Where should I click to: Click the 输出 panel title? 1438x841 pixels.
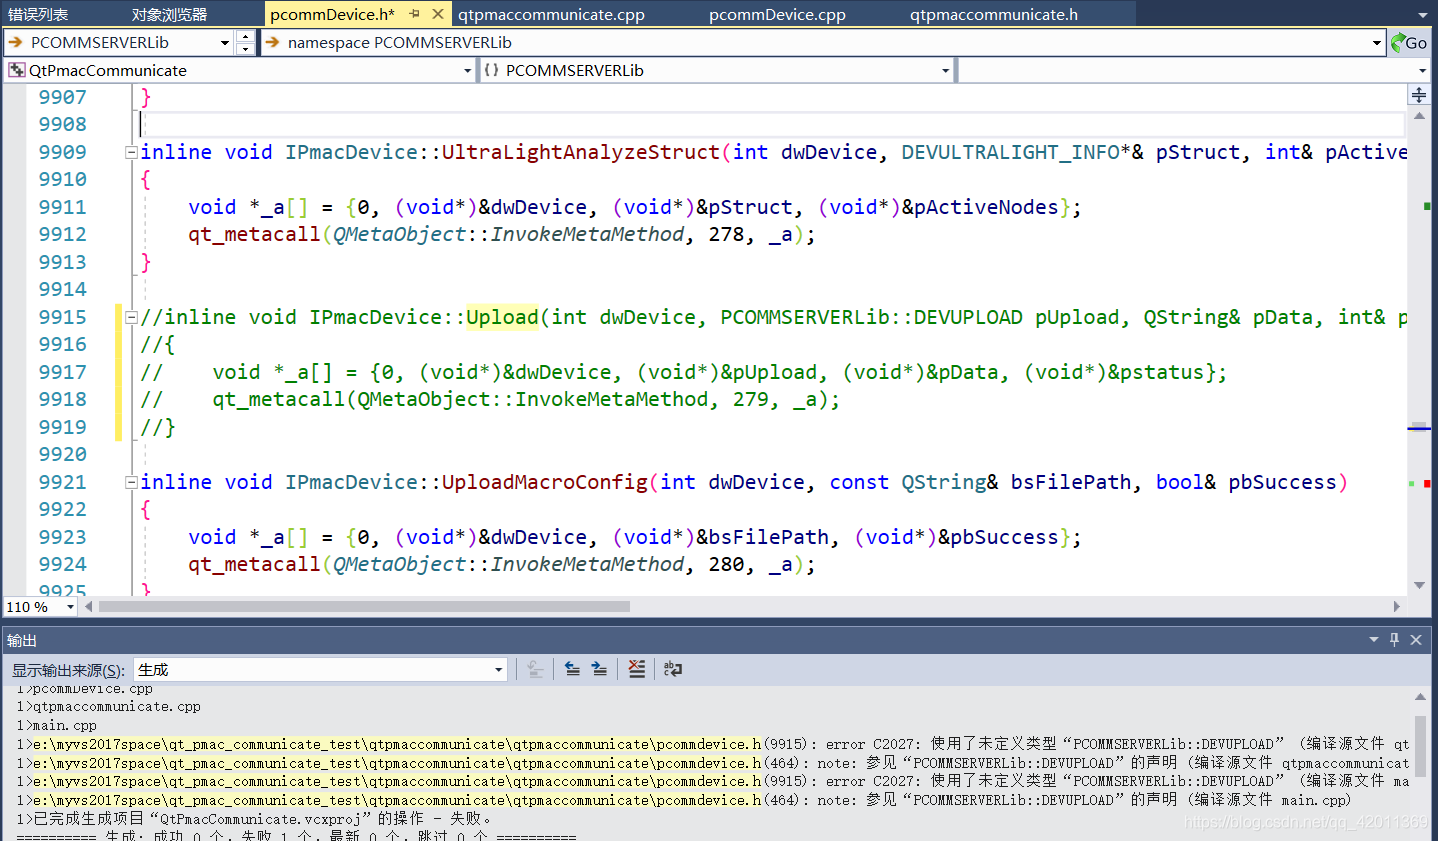tap(22, 640)
